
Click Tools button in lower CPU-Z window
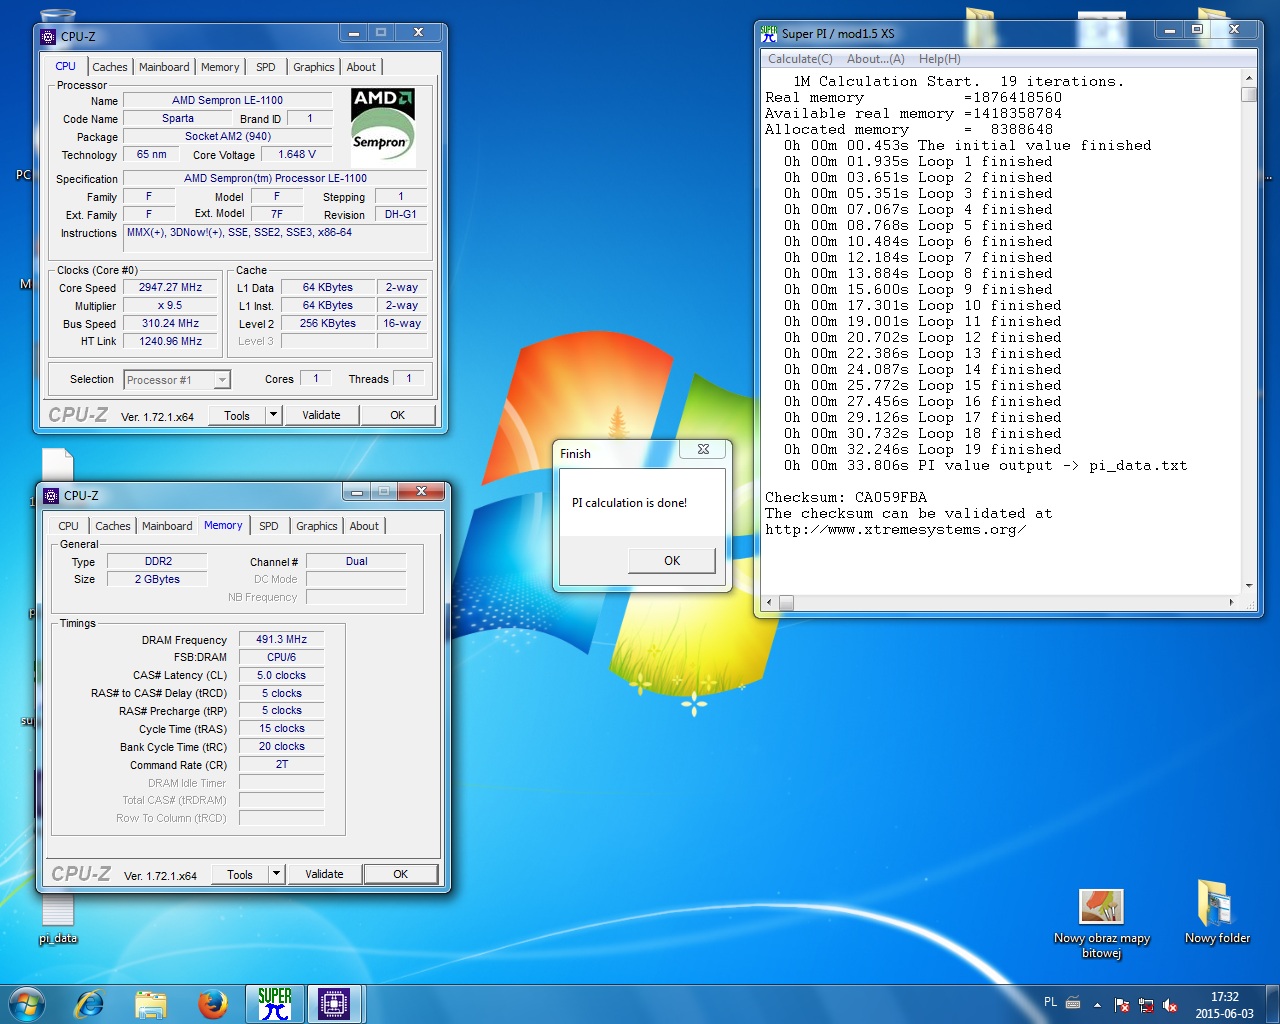[240, 874]
